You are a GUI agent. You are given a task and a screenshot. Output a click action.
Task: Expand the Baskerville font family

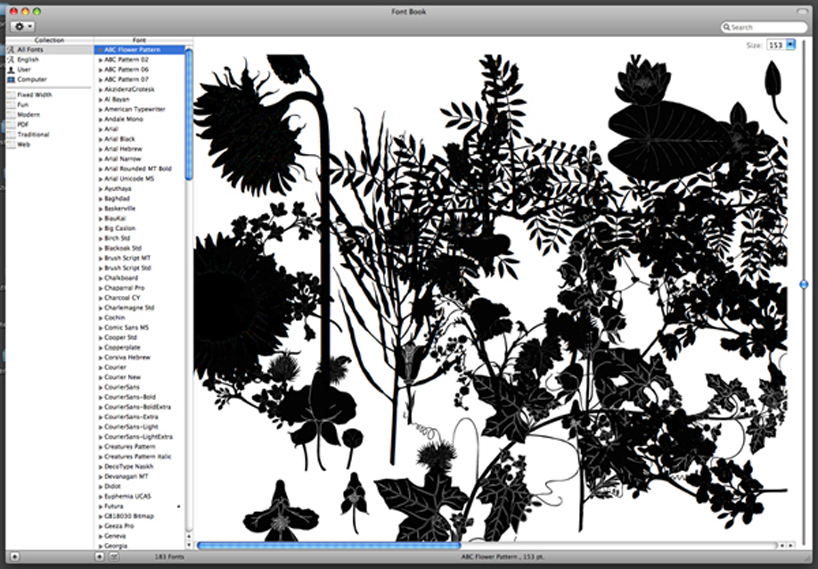coord(101,208)
